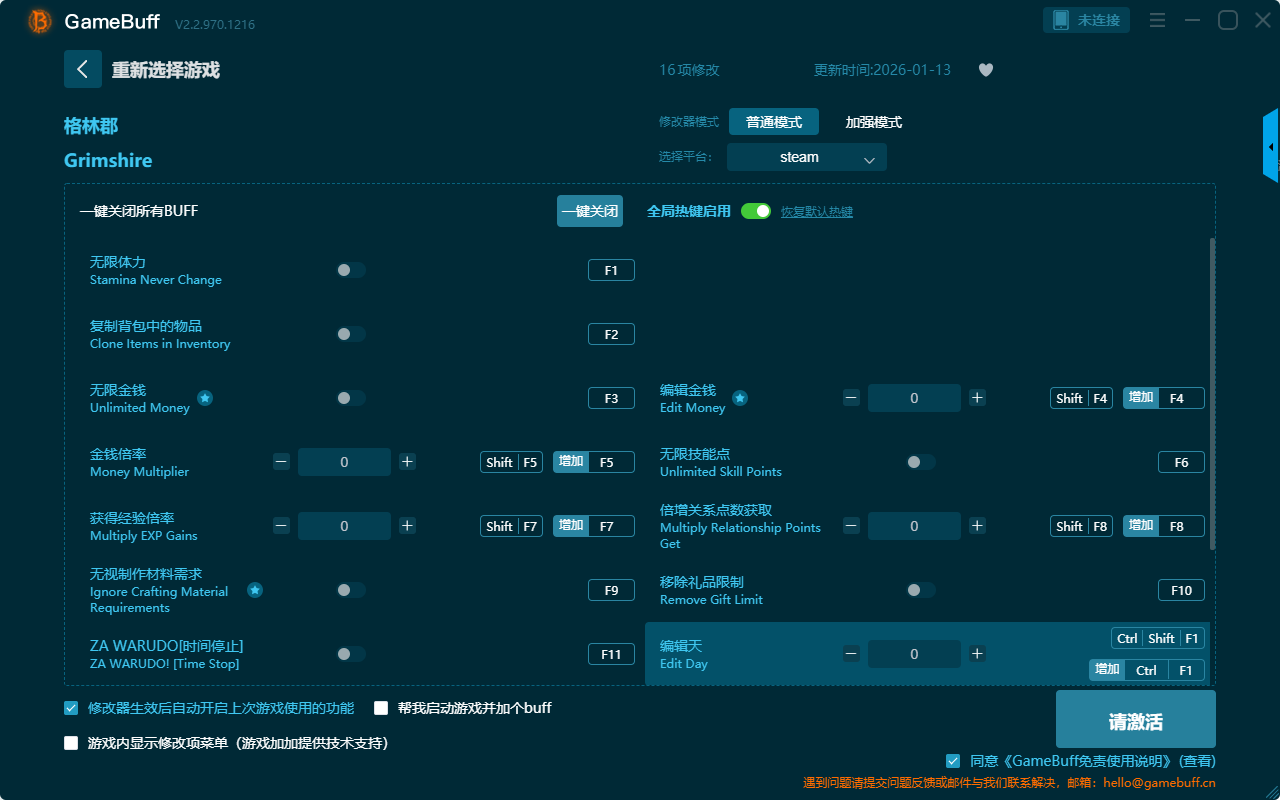The image size is (1280, 800).
Task: Click the Edit Day value input field
Action: [x=914, y=654]
